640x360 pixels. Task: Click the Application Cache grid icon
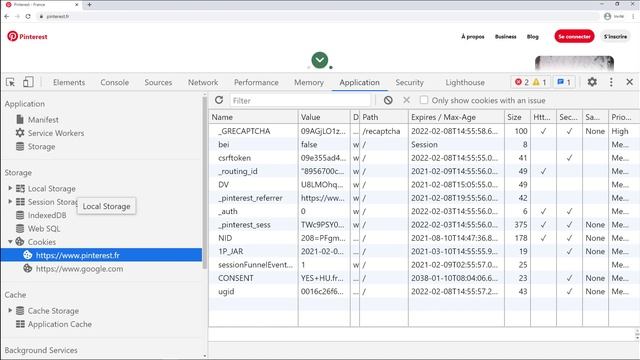tap(20, 324)
